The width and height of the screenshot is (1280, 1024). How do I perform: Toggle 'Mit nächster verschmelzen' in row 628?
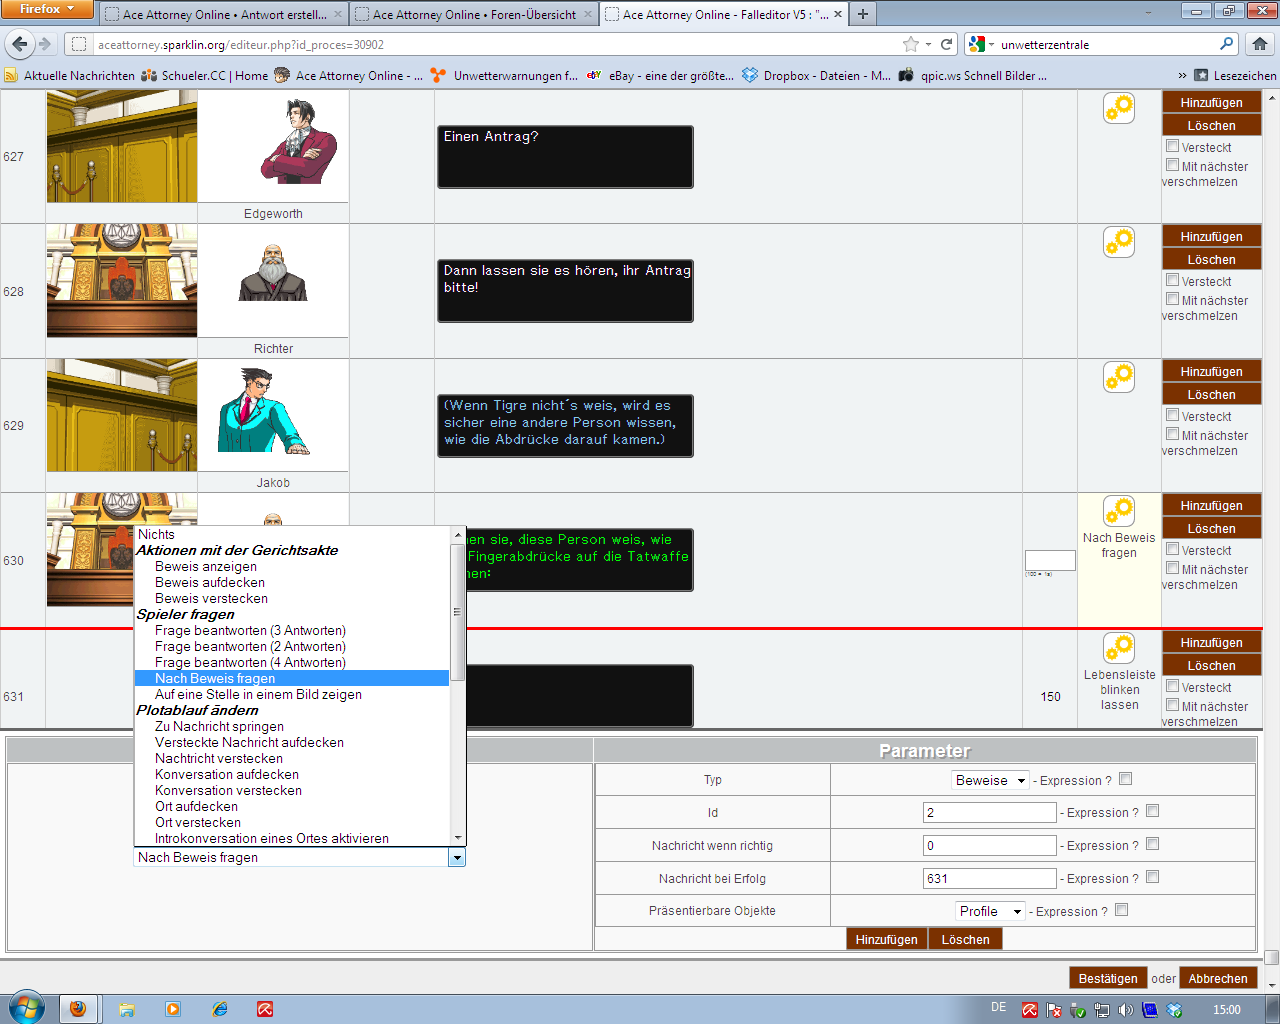[1172, 299]
